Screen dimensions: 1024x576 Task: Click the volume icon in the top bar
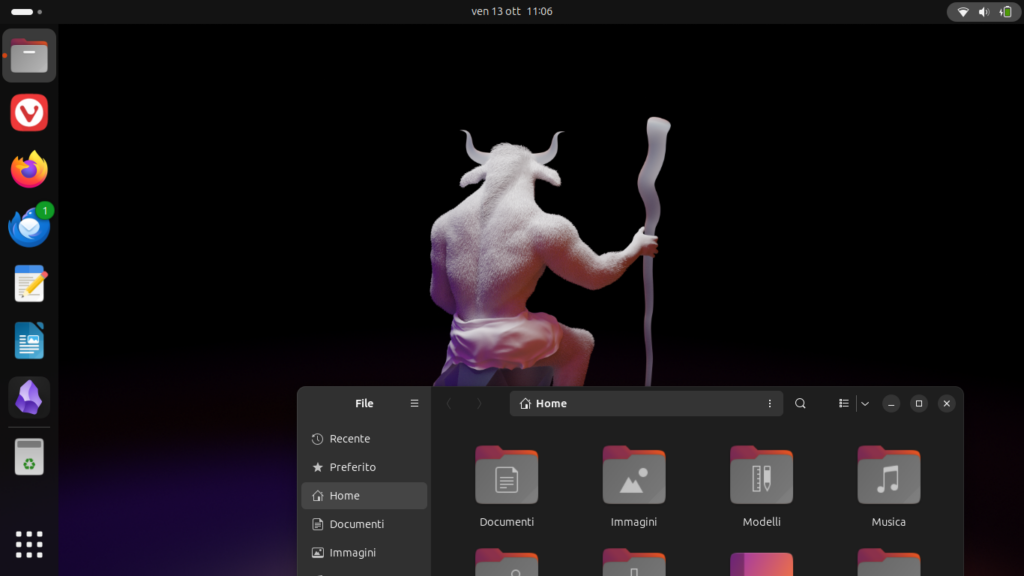click(x=984, y=12)
